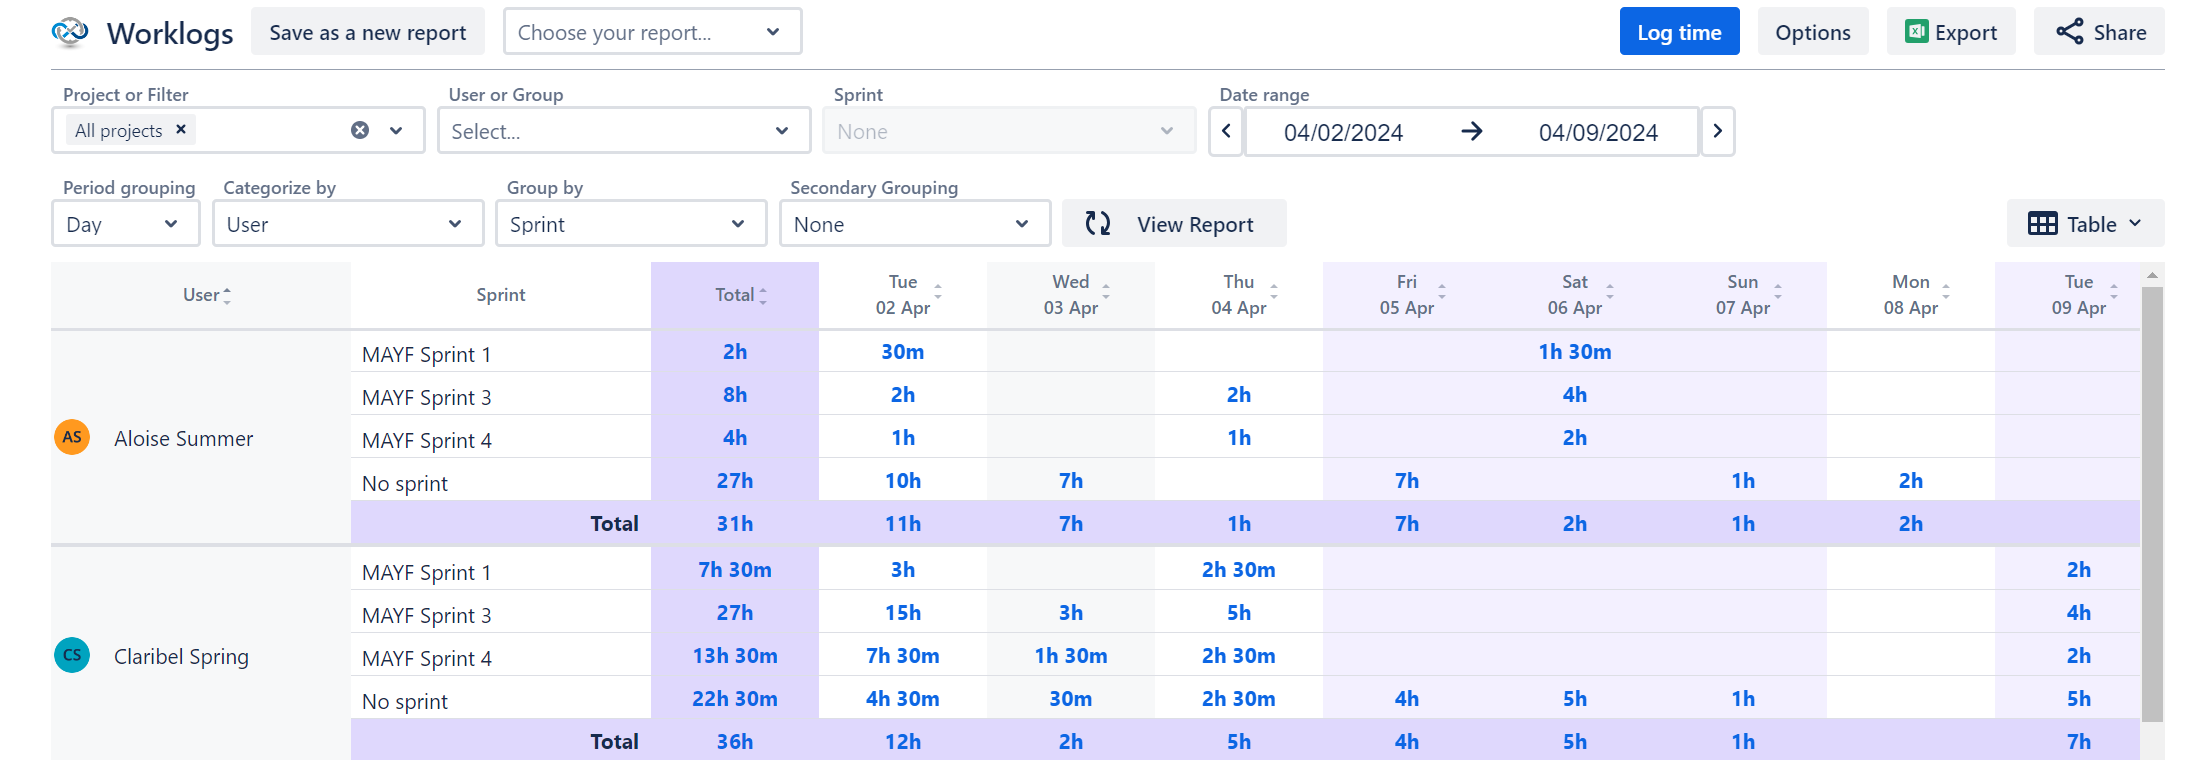Click the Log time button
Viewport: 2193px width, 760px height.
(x=1679, y=32)
